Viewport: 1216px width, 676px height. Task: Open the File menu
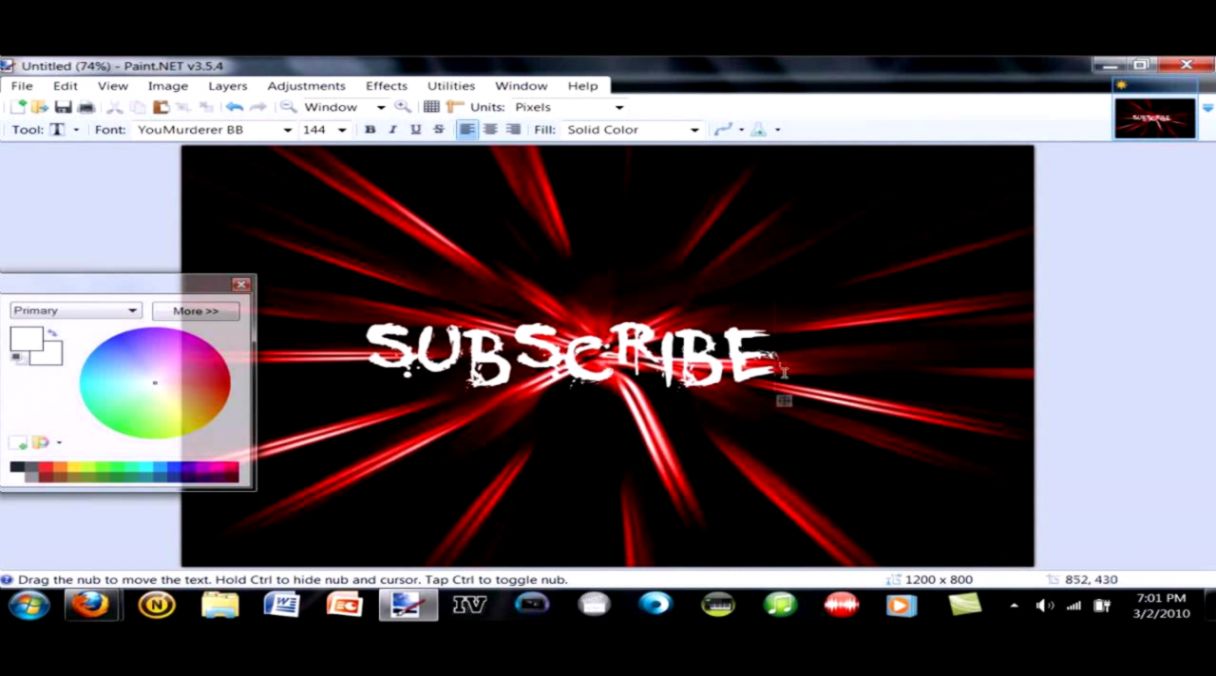click(22, 86)
